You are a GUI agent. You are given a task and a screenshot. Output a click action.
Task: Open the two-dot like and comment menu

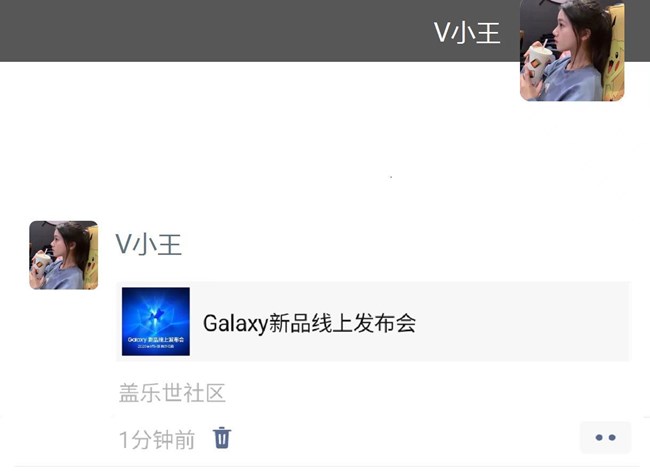coord(605,437)
